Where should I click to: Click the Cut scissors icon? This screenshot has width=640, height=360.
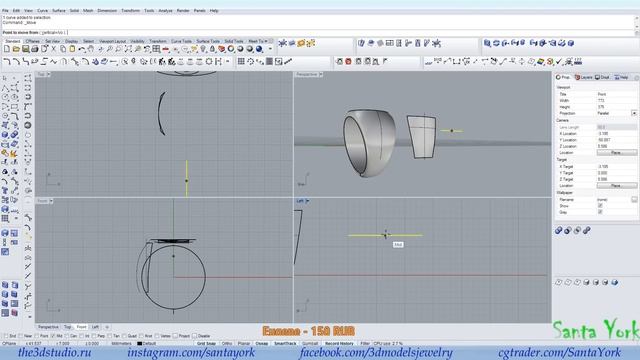click(53, 49)
